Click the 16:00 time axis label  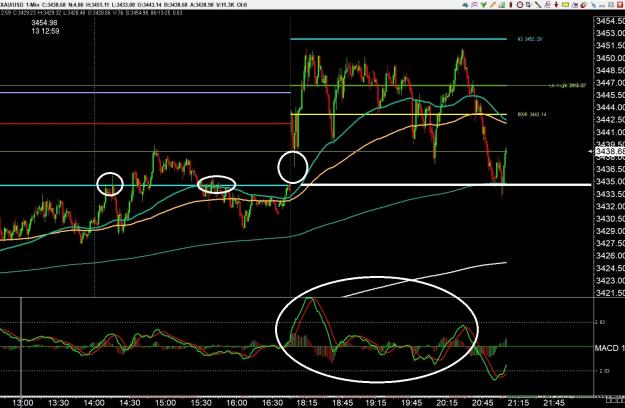pos(237,403)
